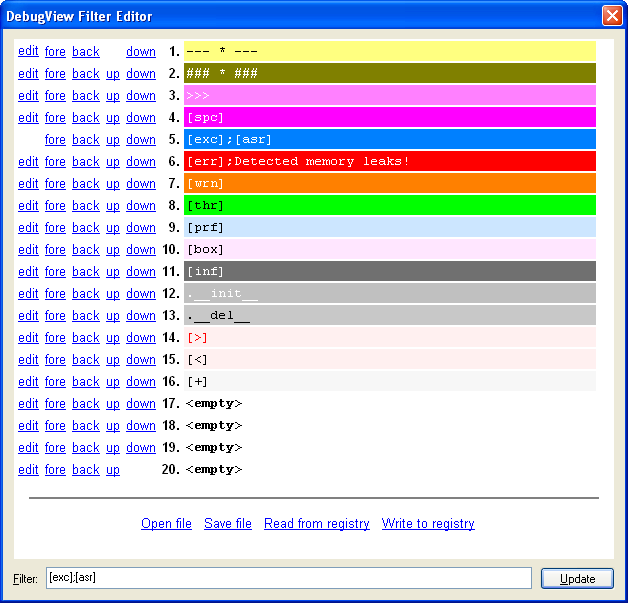Click fore link for [exc];[asr] row 5
Image resolution: width=628 pixels, height=603 pixels.
point(55,139)
